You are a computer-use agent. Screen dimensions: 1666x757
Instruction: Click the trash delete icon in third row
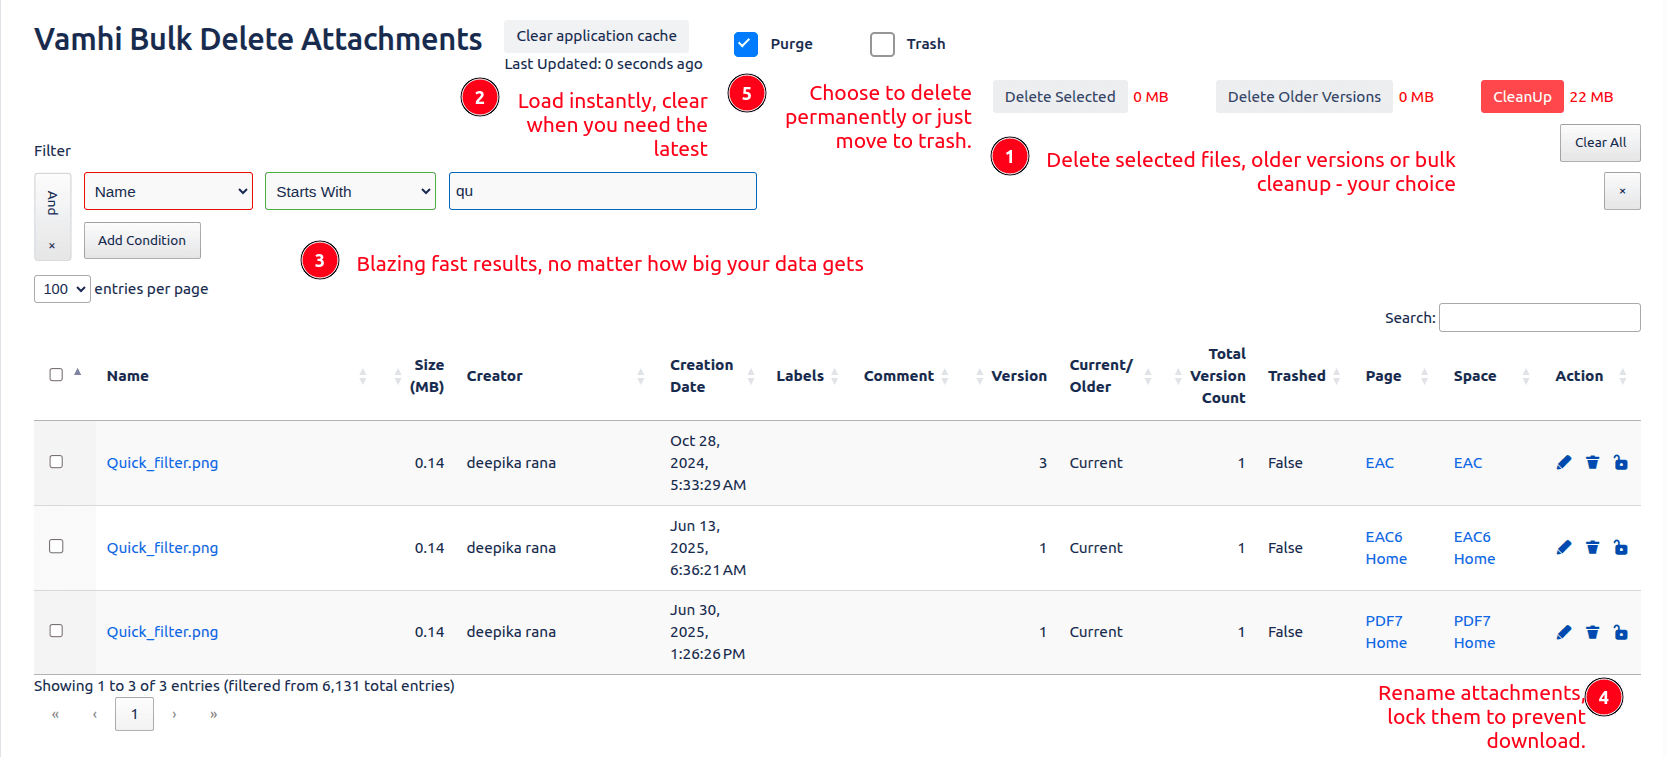[x=1592, y=632]
